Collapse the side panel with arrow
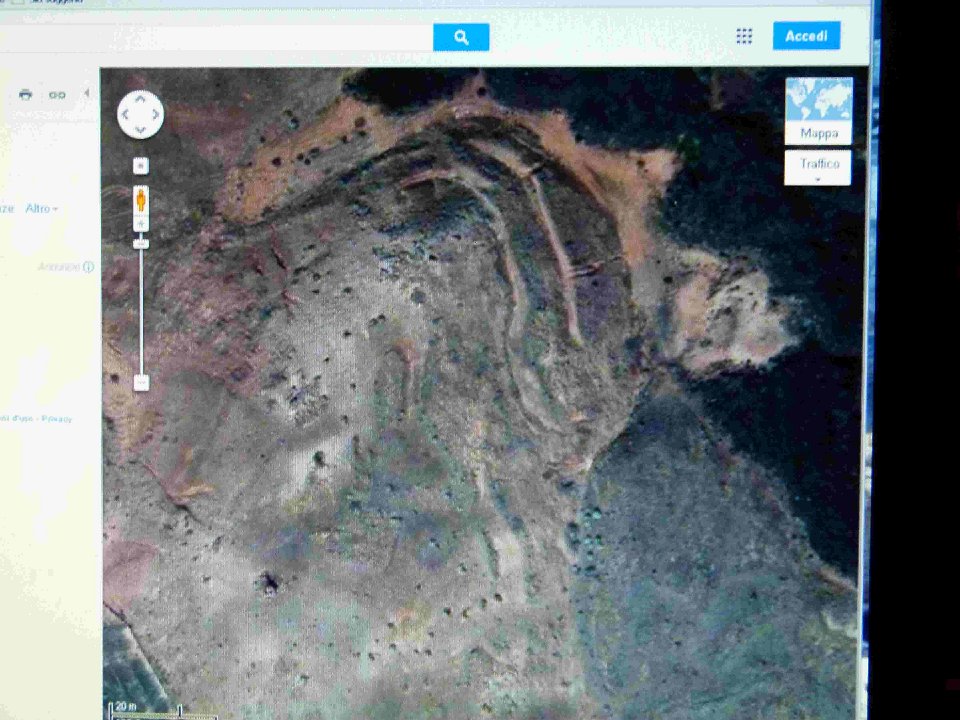 87,93
